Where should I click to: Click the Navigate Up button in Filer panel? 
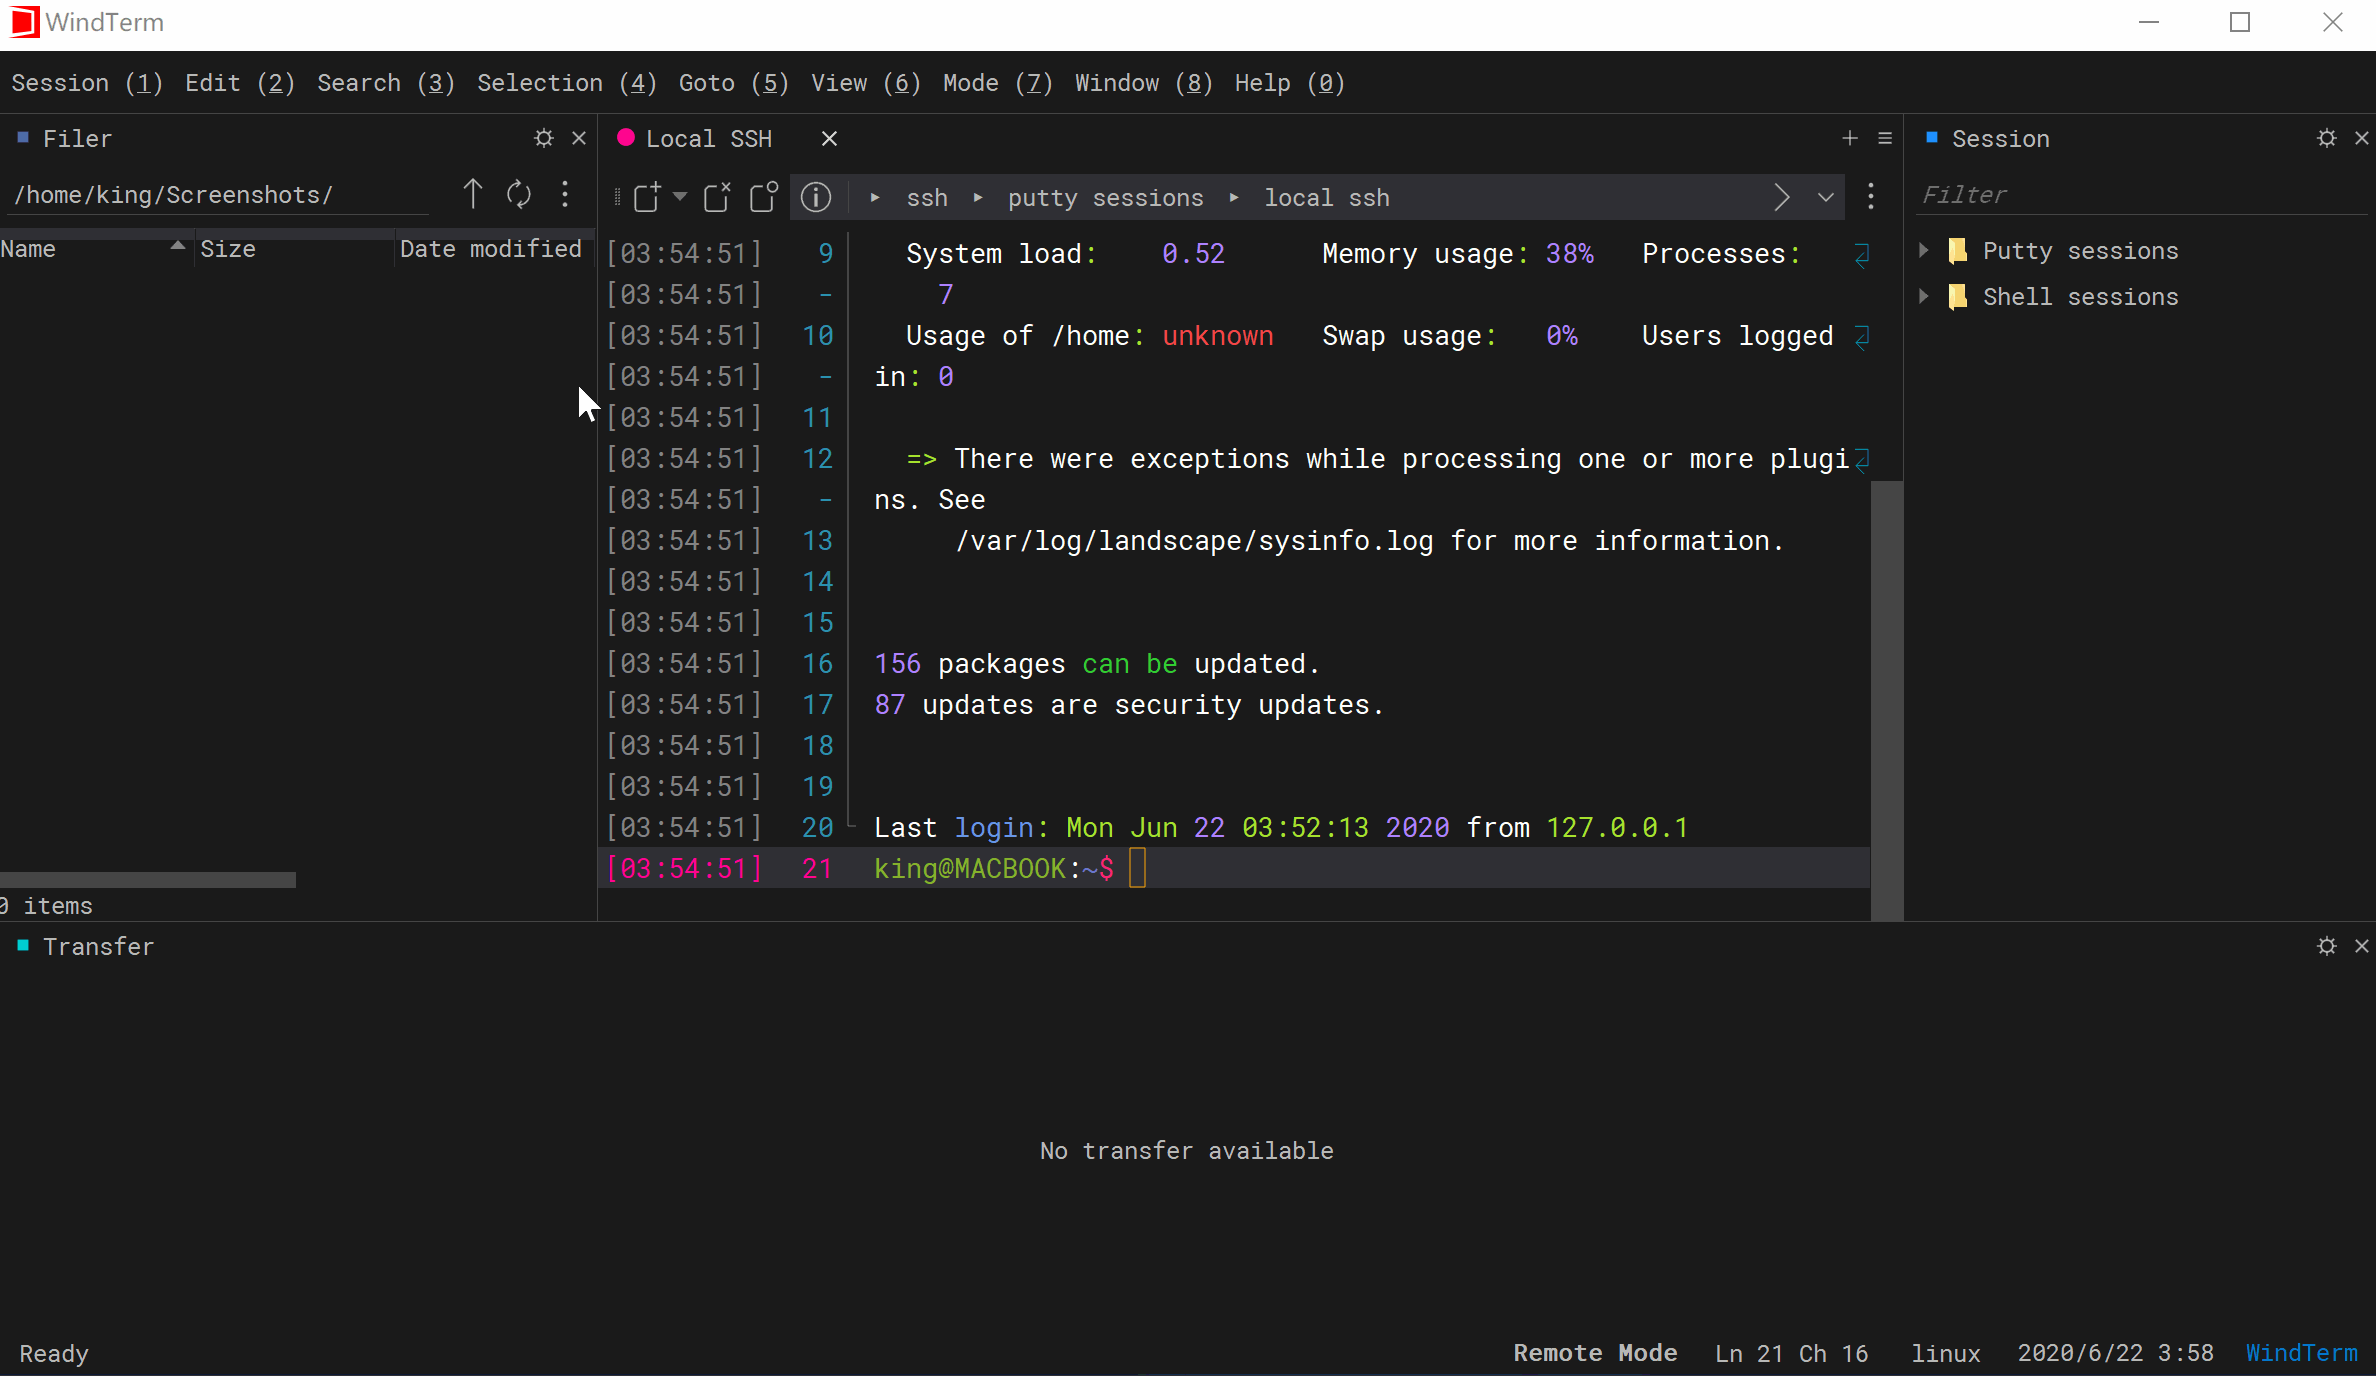tap(473, 193)
